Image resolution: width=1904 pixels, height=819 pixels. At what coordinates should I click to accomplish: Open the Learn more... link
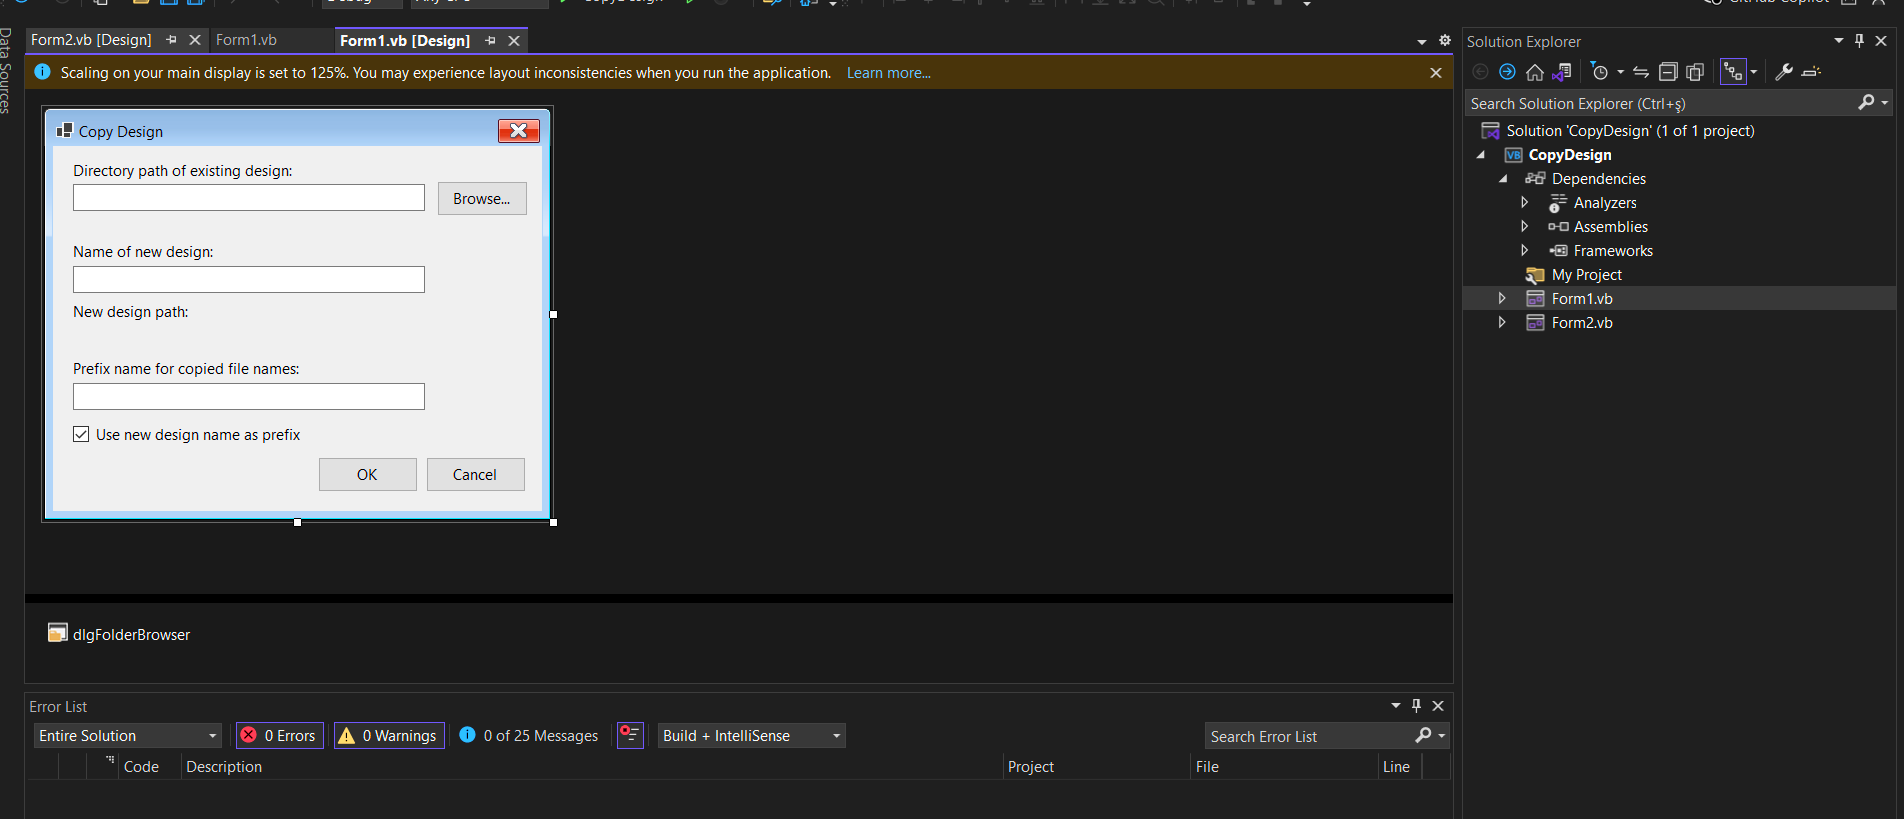coord(888,73)
